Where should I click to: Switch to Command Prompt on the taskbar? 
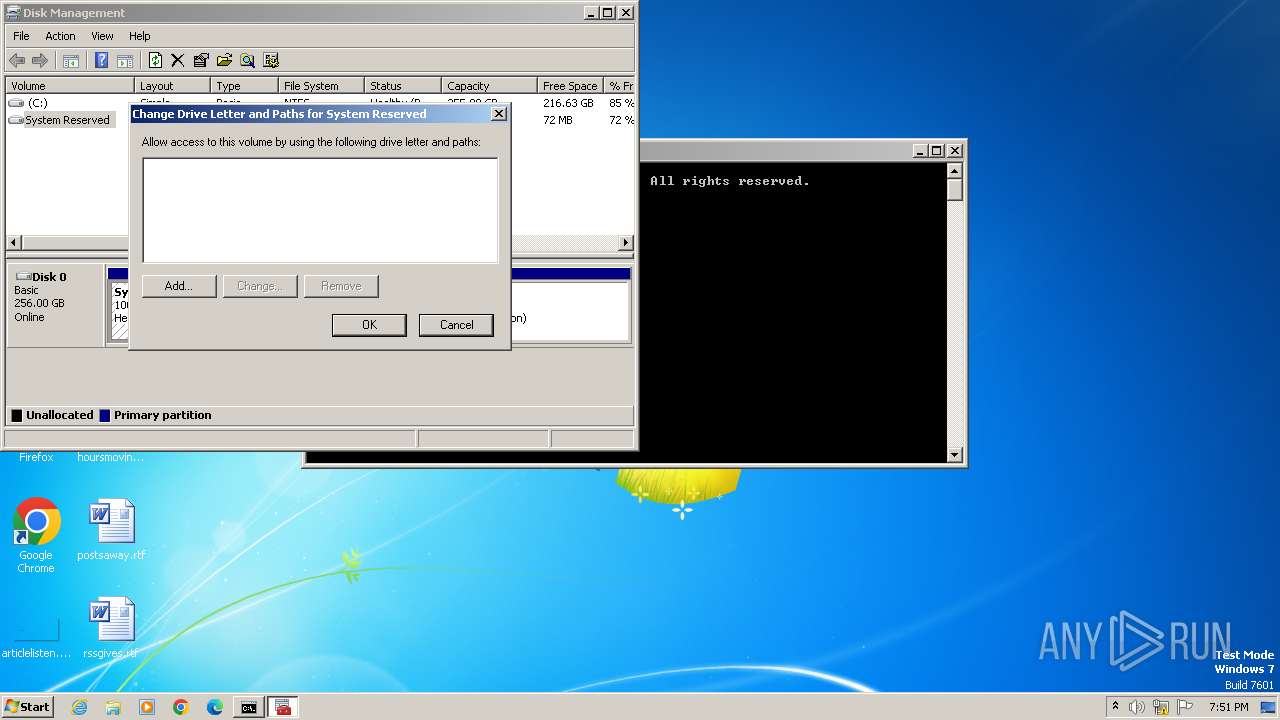(x=248, y=707)
